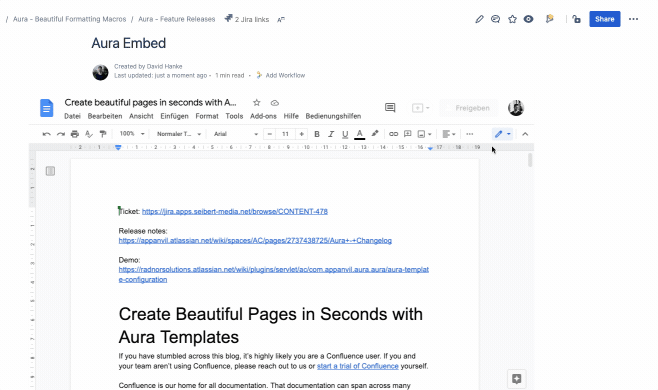The width and height of the screenshot is (658, 390).
Task: Open the Confluence more actions menu
Action: tap(633, 19)
